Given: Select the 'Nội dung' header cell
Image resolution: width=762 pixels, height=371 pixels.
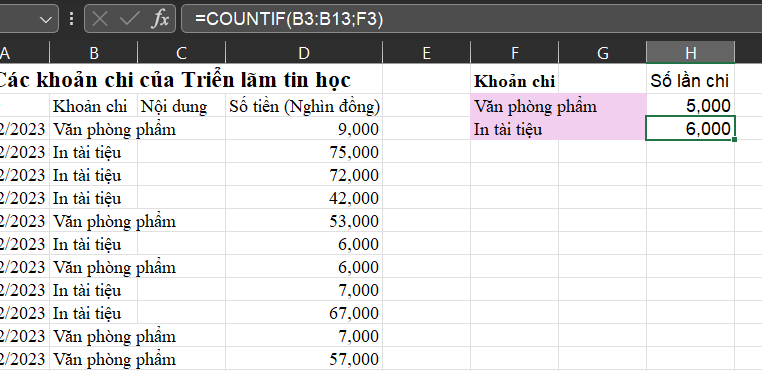Looking at the screenshot, I should pos(181,106).
